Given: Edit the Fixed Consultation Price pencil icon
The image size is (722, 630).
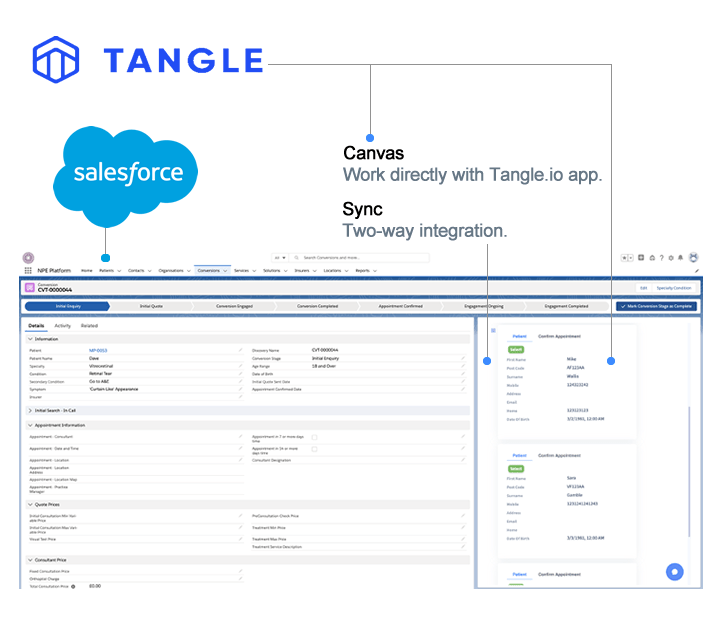Looking at the screenshot, I should tap(240, 571).
